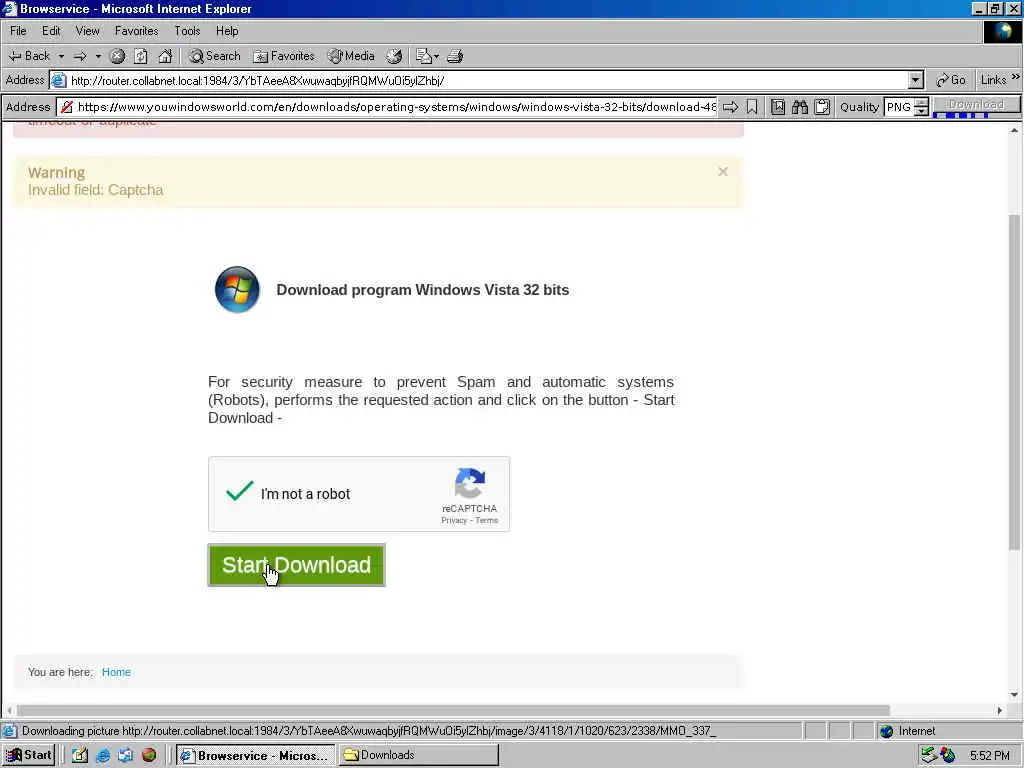1024x768 pixels.
Task: Click the Back arrow button
Action: point(29,56)
